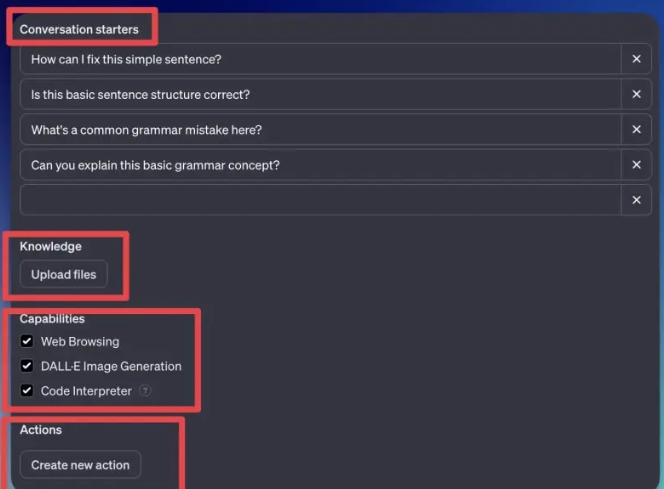Select the 'What's a common grammar mistake here?' field

tap(320, 130)
